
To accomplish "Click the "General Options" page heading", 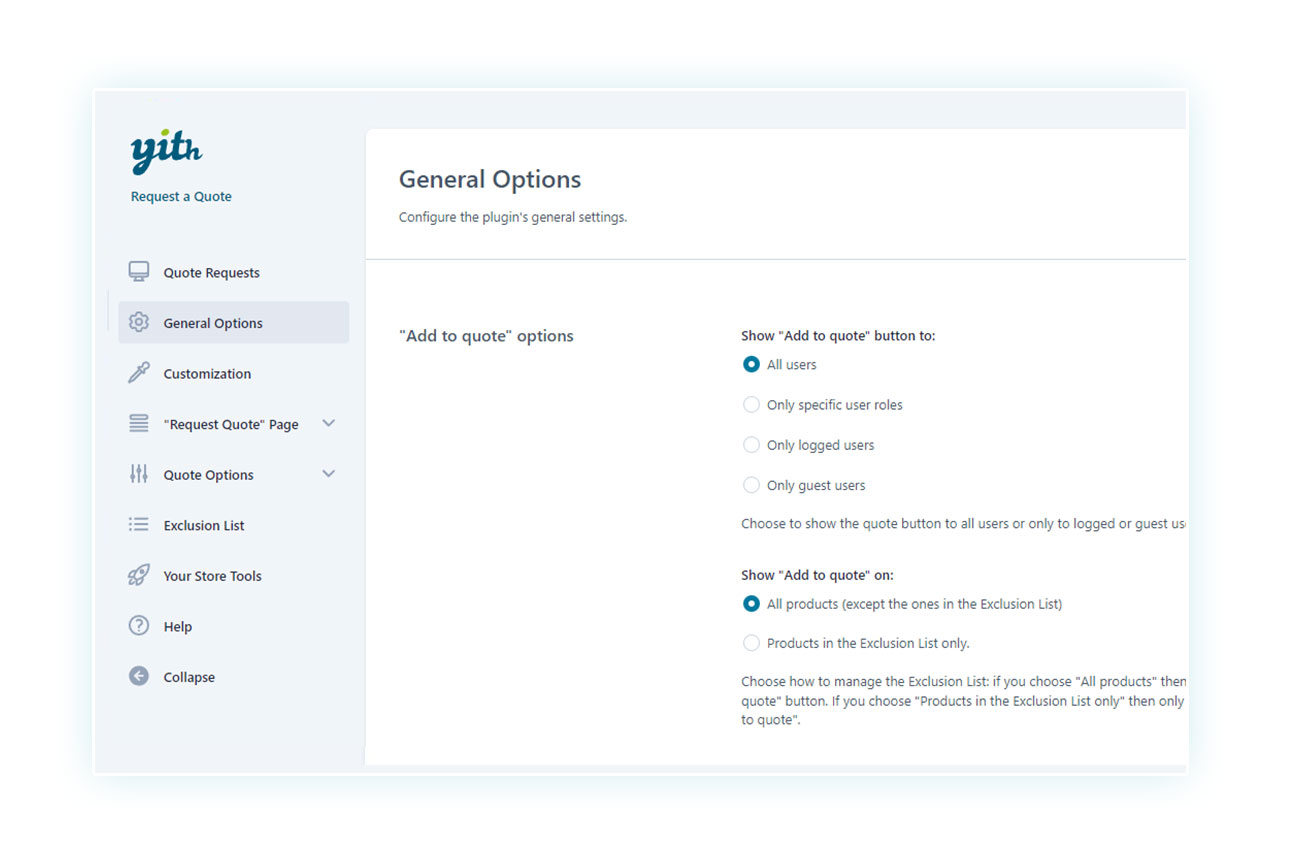I will pyautogui.click(x=490, y=179).
